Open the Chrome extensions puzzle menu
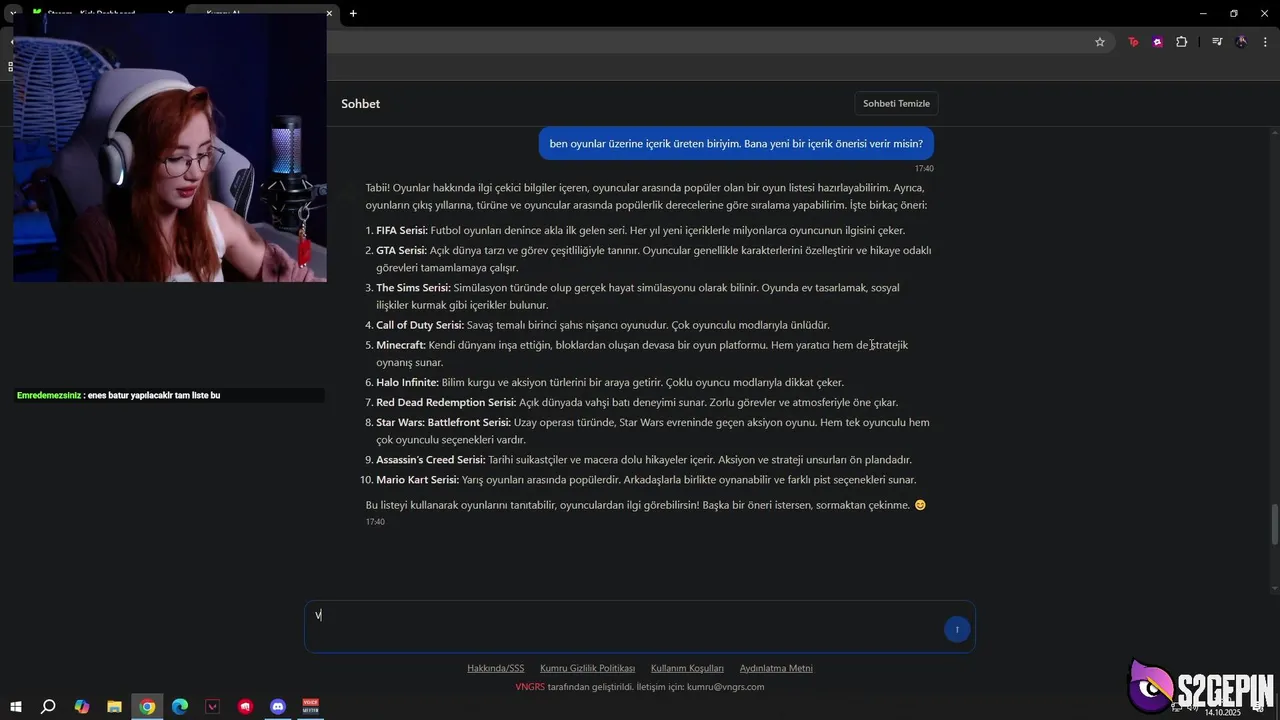Viewport: 1280px width, 720px height. 1182,42
